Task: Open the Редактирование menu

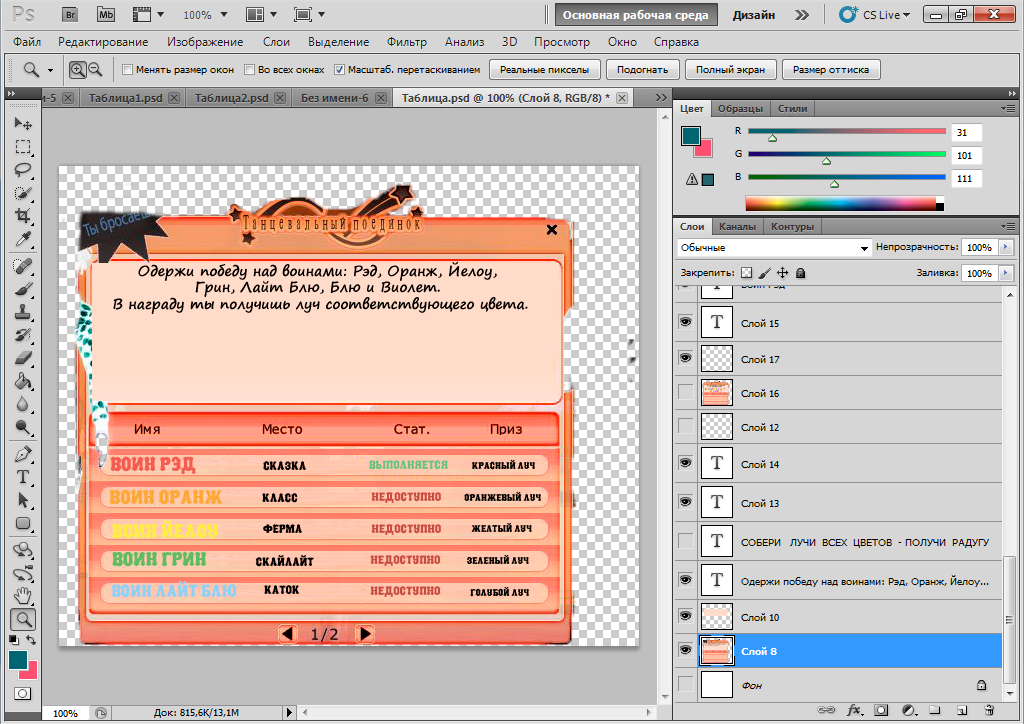Action: [x=103, y=42]
